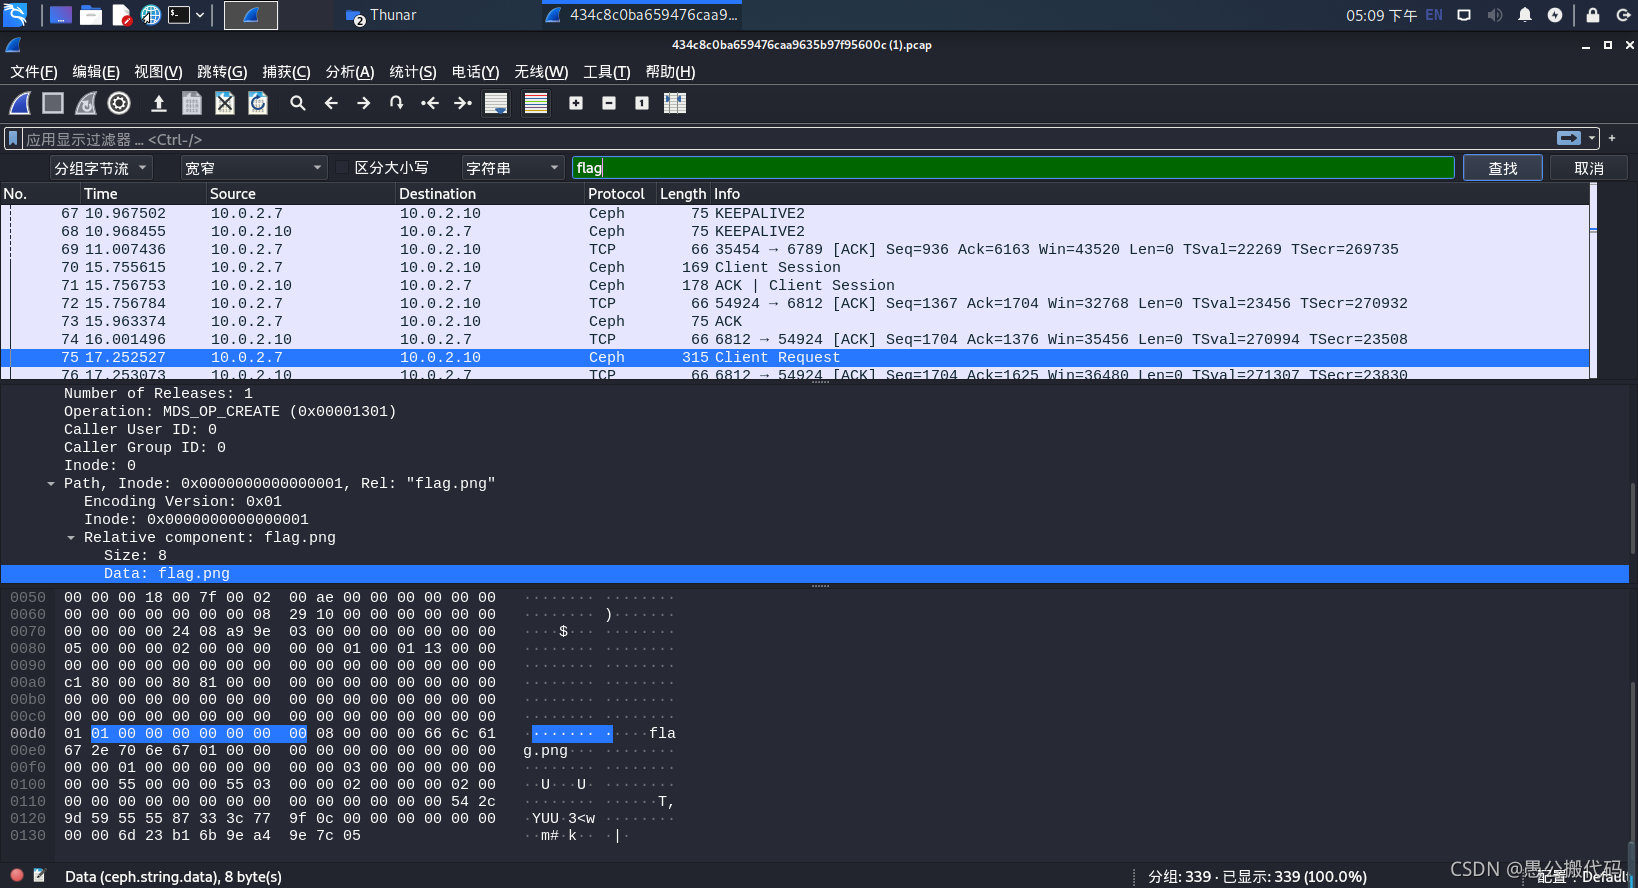Open a capture file
Viewport: 1638px width, 888px height.
click(158, 103)
